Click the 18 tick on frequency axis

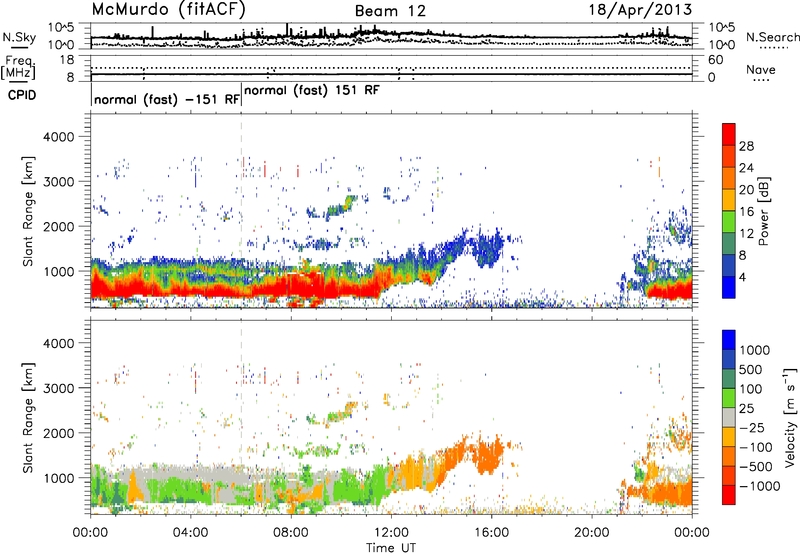(67, 60)
